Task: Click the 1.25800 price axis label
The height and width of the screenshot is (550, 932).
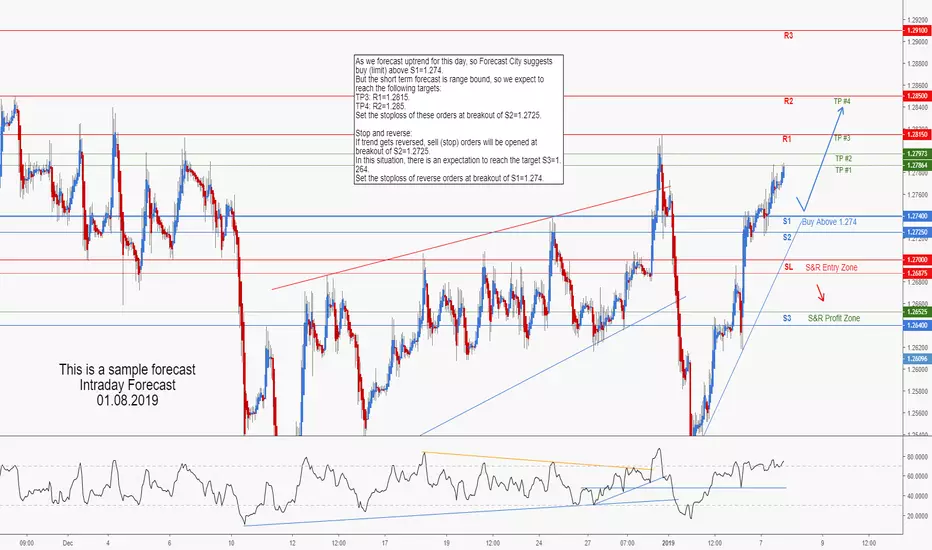Action: pyautogui.click(x=918, y=391)
